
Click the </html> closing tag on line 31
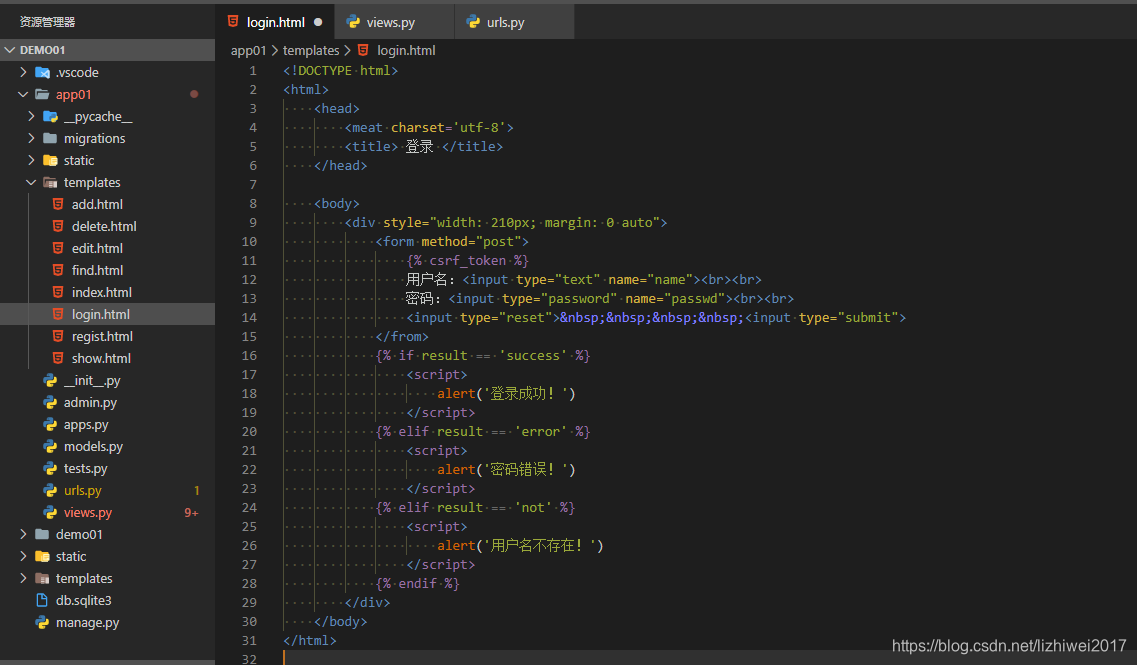(x=310, y=640)
